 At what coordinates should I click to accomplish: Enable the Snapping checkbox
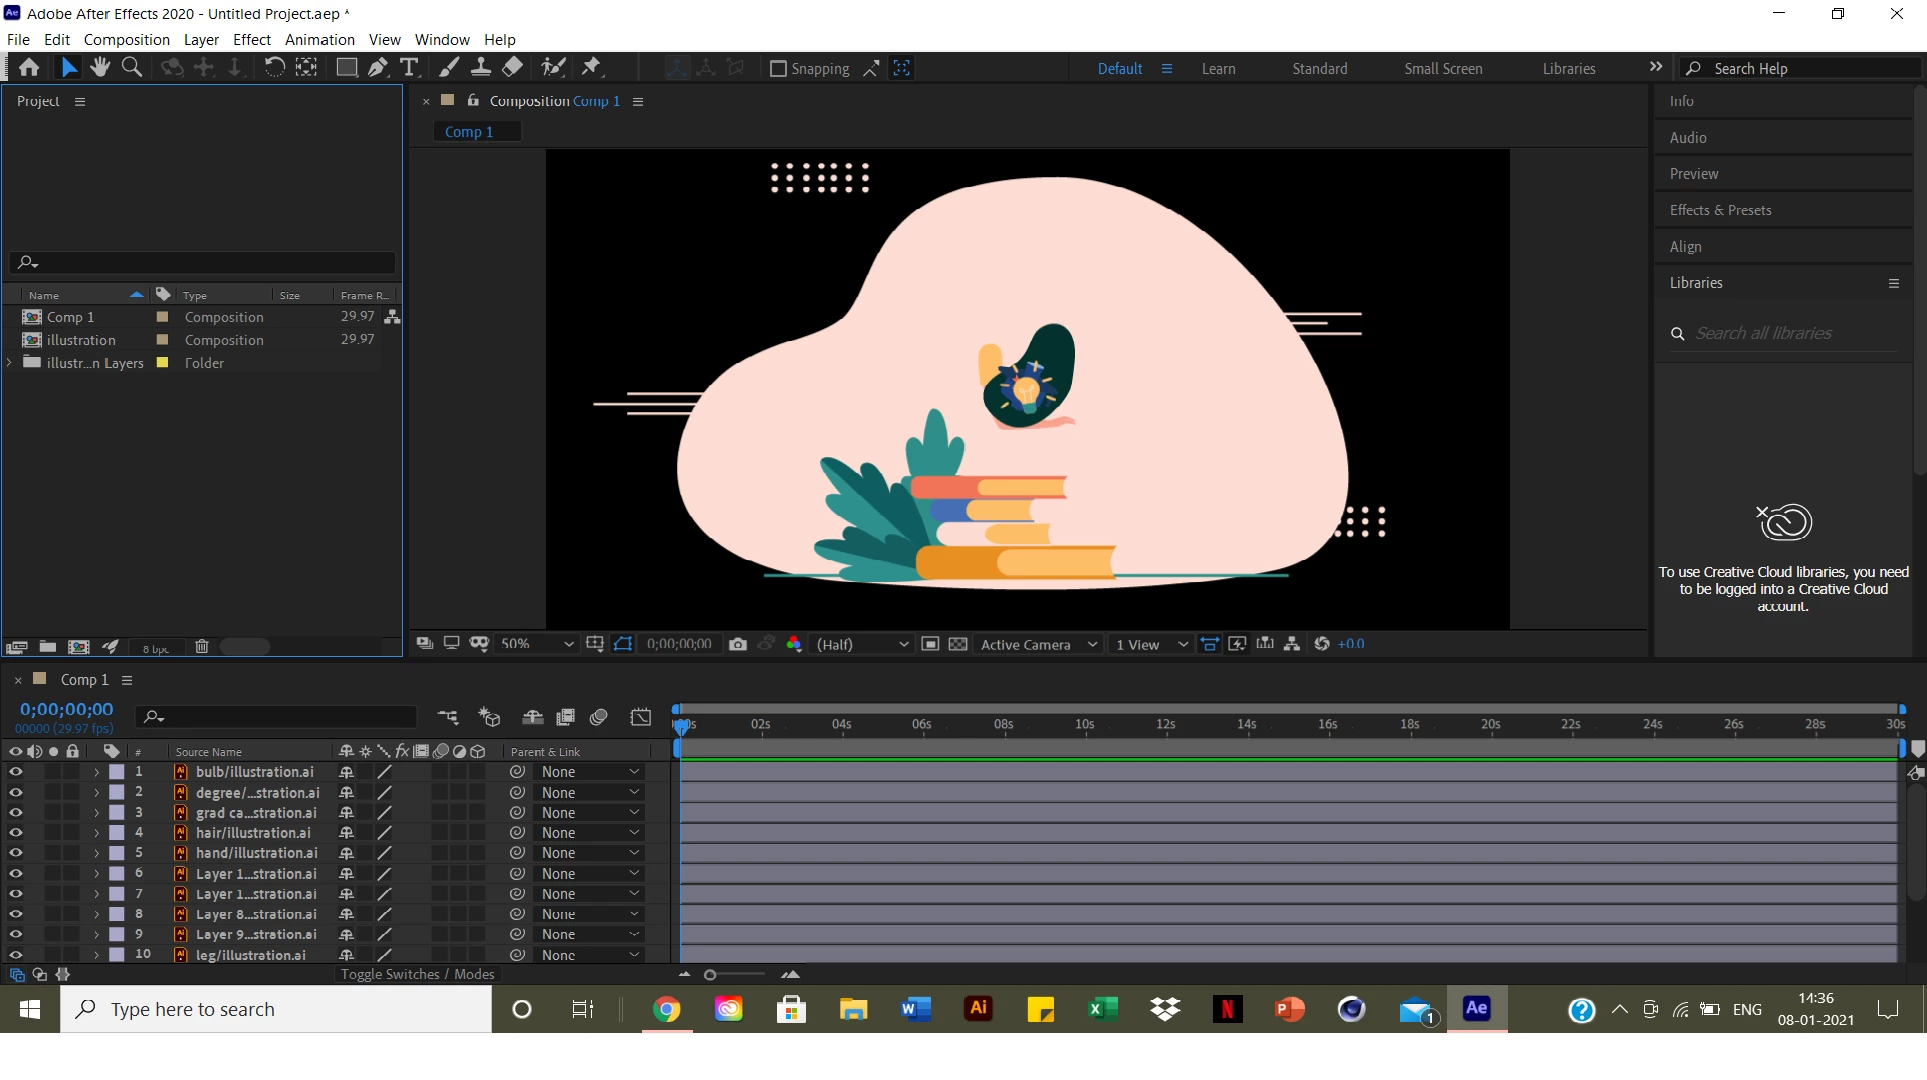click(778, 68)
